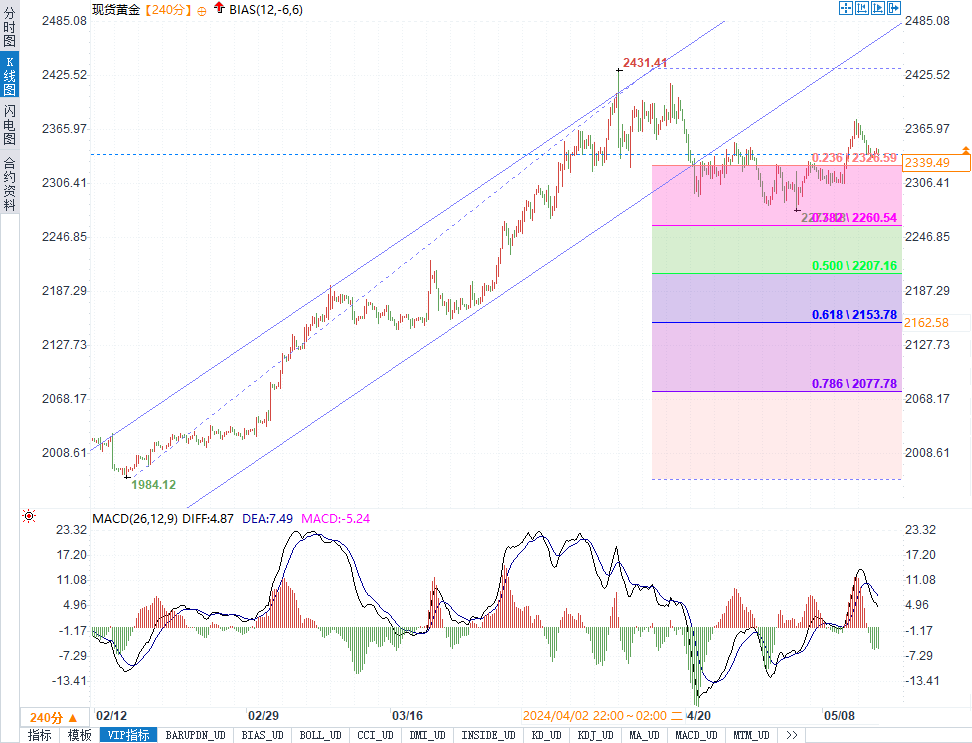Open the 合约资料 side tab

pyautogui.click(x=9, y=183)
